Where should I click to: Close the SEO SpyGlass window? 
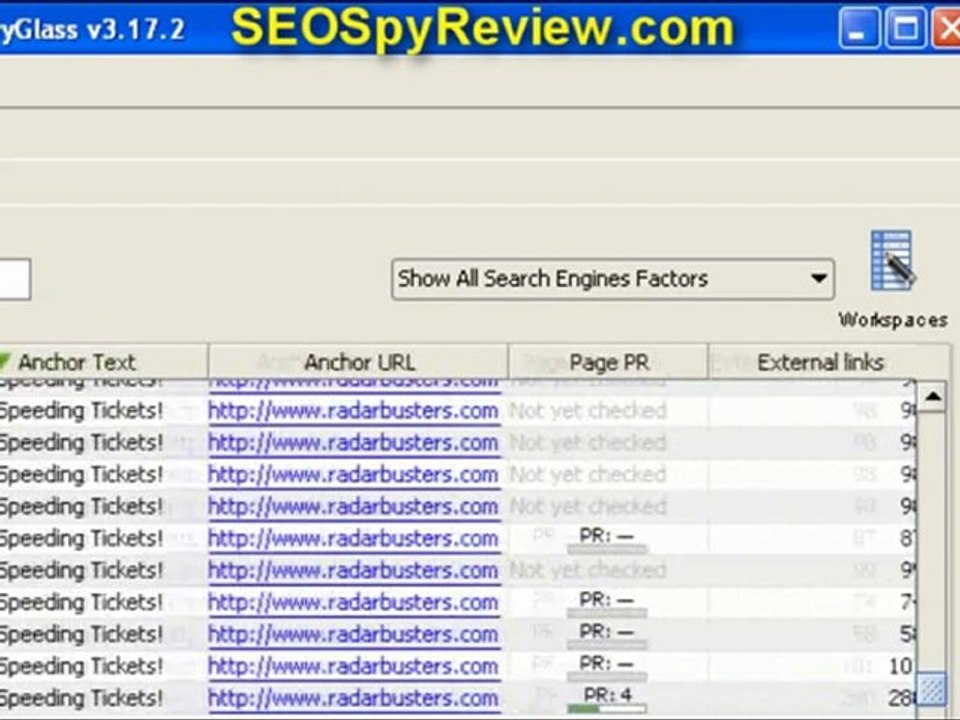point(947,28)
